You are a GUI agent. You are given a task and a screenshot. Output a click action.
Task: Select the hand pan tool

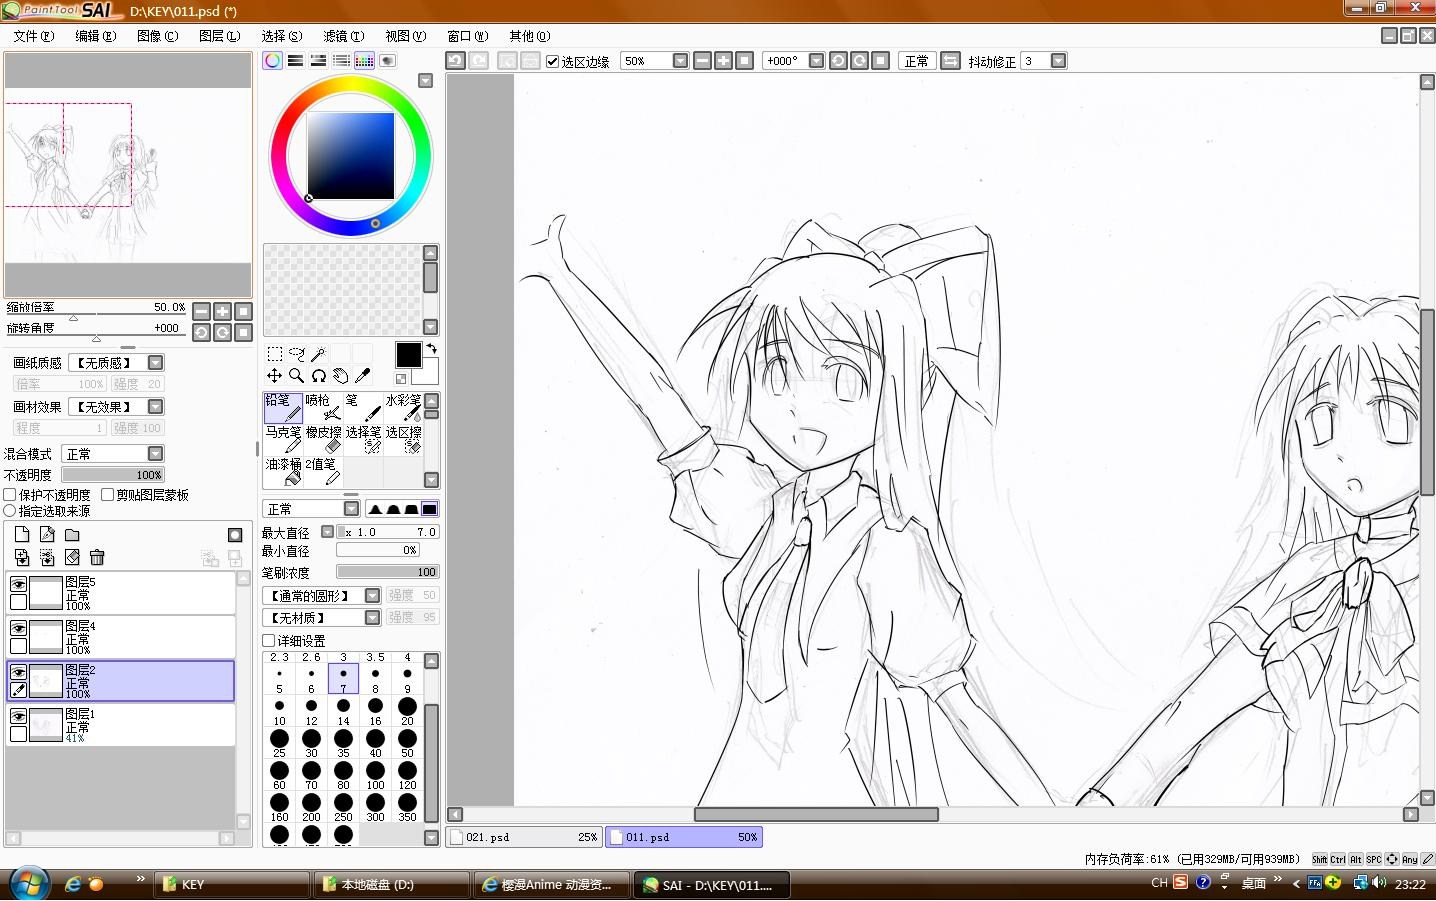(x=340, y=376)
